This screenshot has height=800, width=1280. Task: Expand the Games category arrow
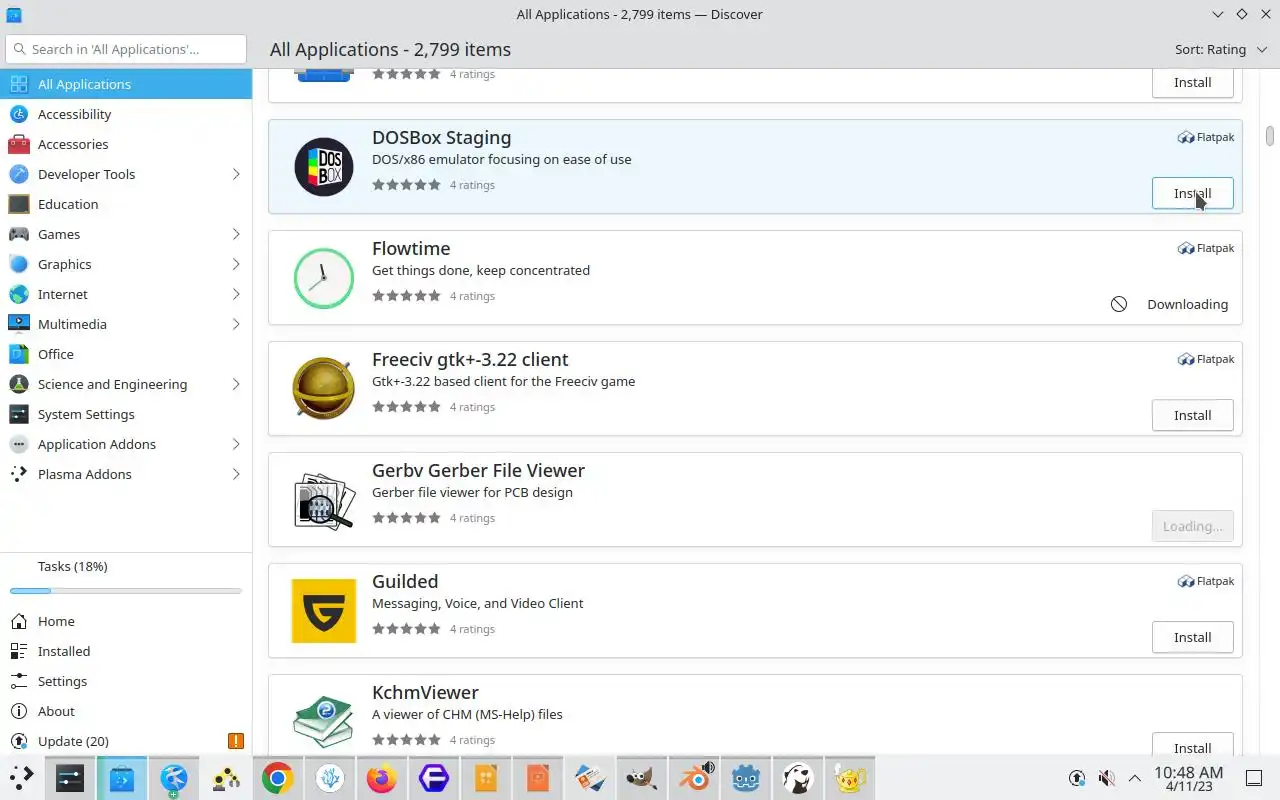[236, 234]
